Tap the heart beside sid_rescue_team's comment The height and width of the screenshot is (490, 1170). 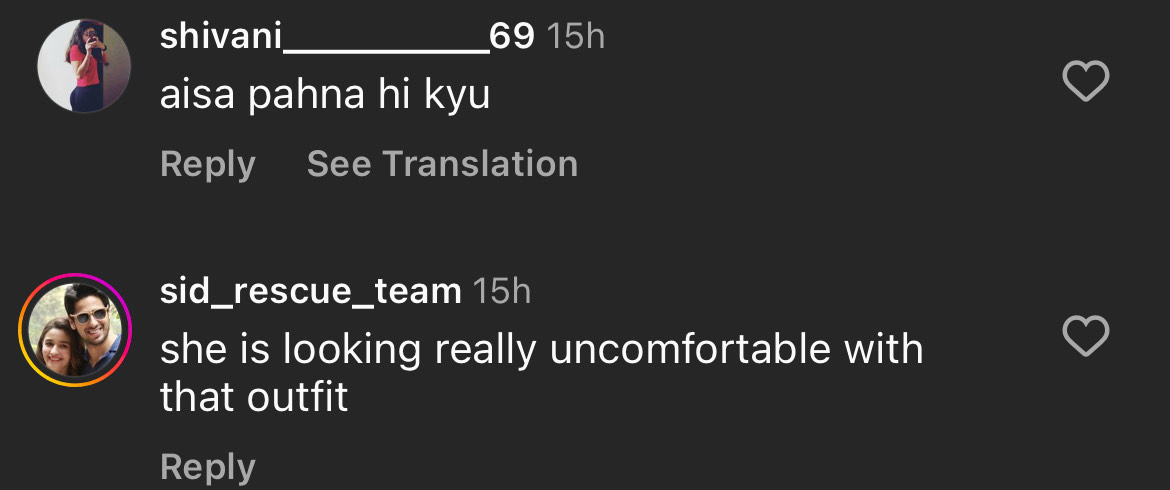click(1085, 337)
